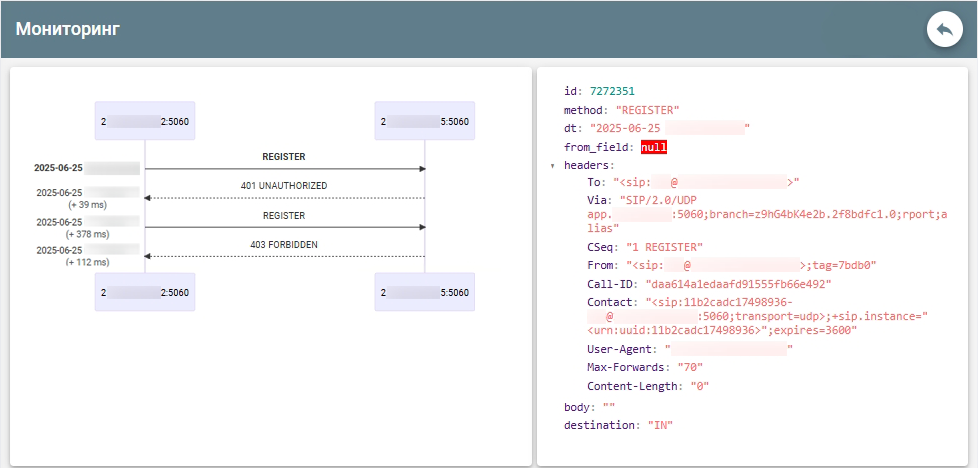Click the bottom-right node box ending 5:5060
Viewport: 978px width, 468px height.
pos(424,292)
